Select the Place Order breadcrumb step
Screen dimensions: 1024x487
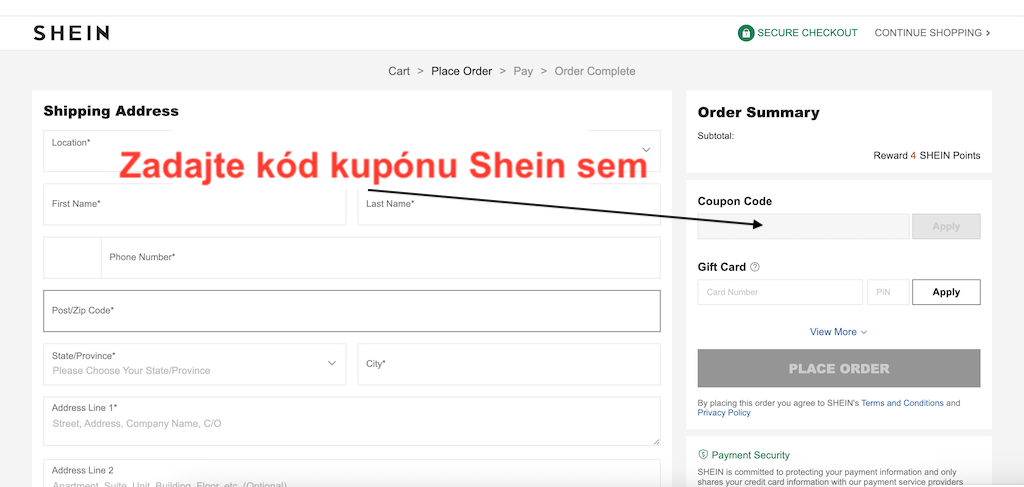click(x=462, y=71)
